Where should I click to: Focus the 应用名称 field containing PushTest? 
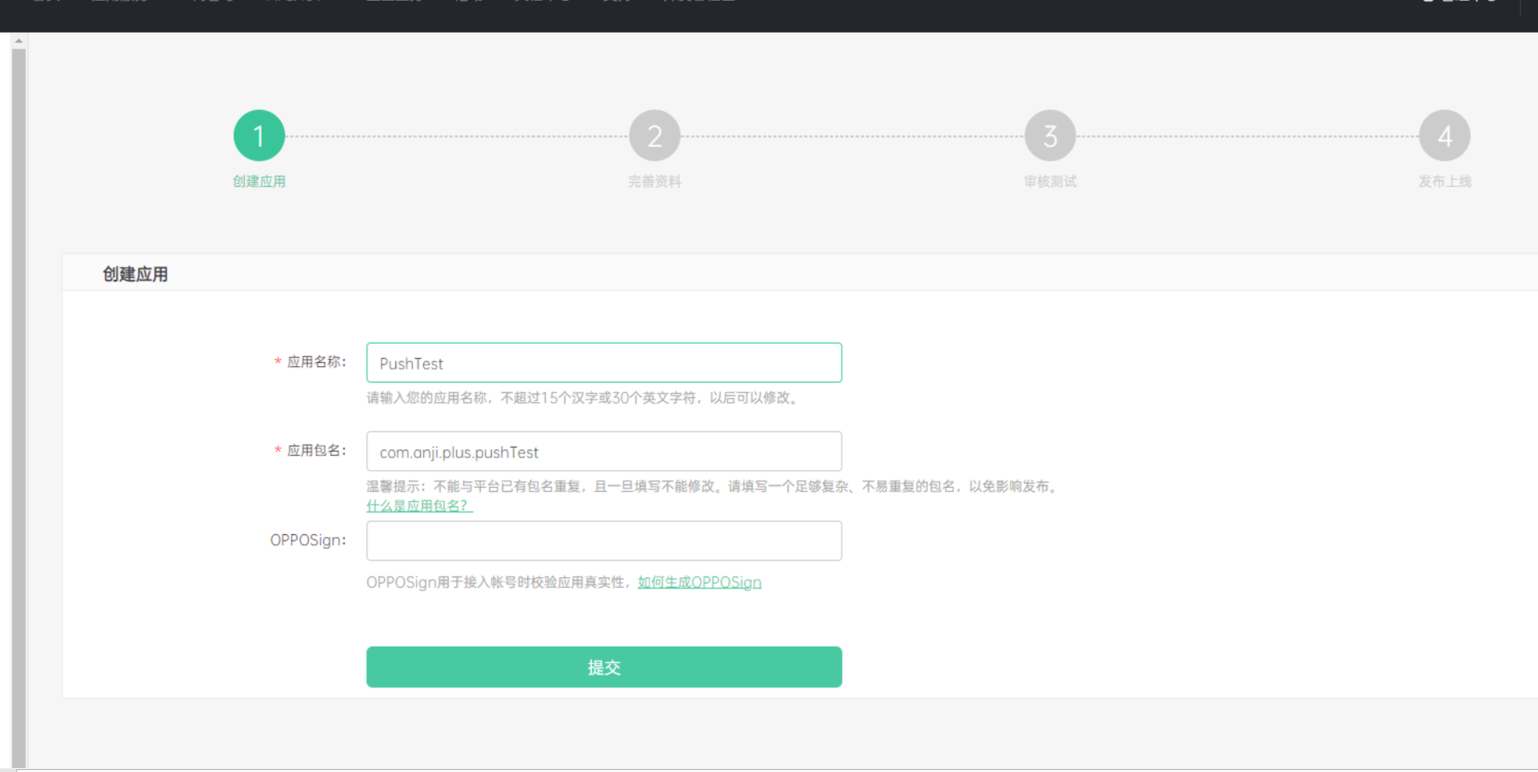604,363
